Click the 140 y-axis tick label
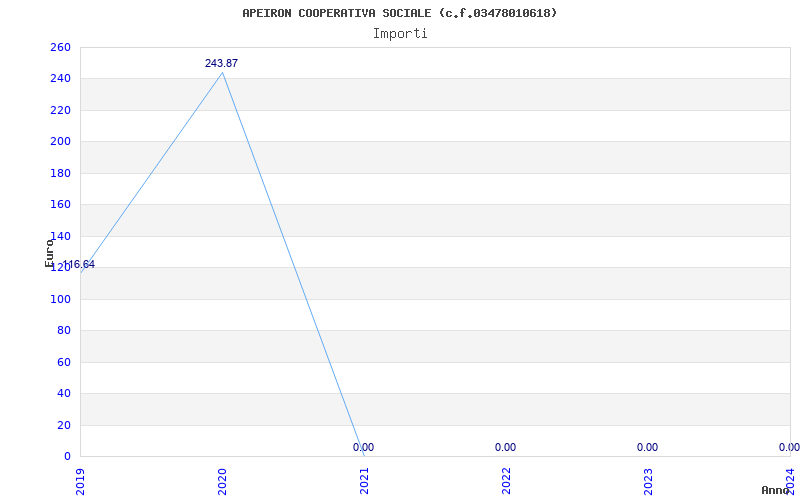 point(60,236)
